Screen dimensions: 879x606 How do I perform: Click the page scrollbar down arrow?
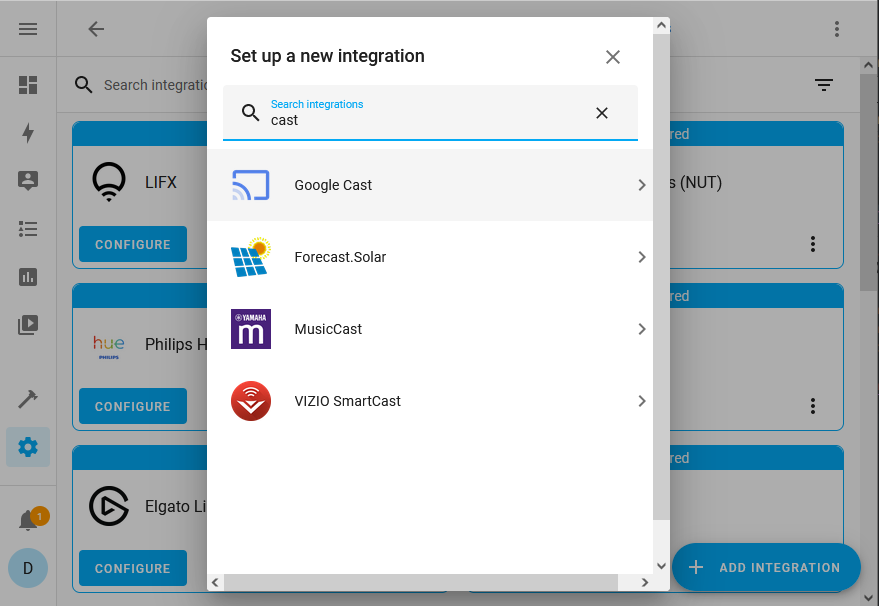(x=869, y=598)
